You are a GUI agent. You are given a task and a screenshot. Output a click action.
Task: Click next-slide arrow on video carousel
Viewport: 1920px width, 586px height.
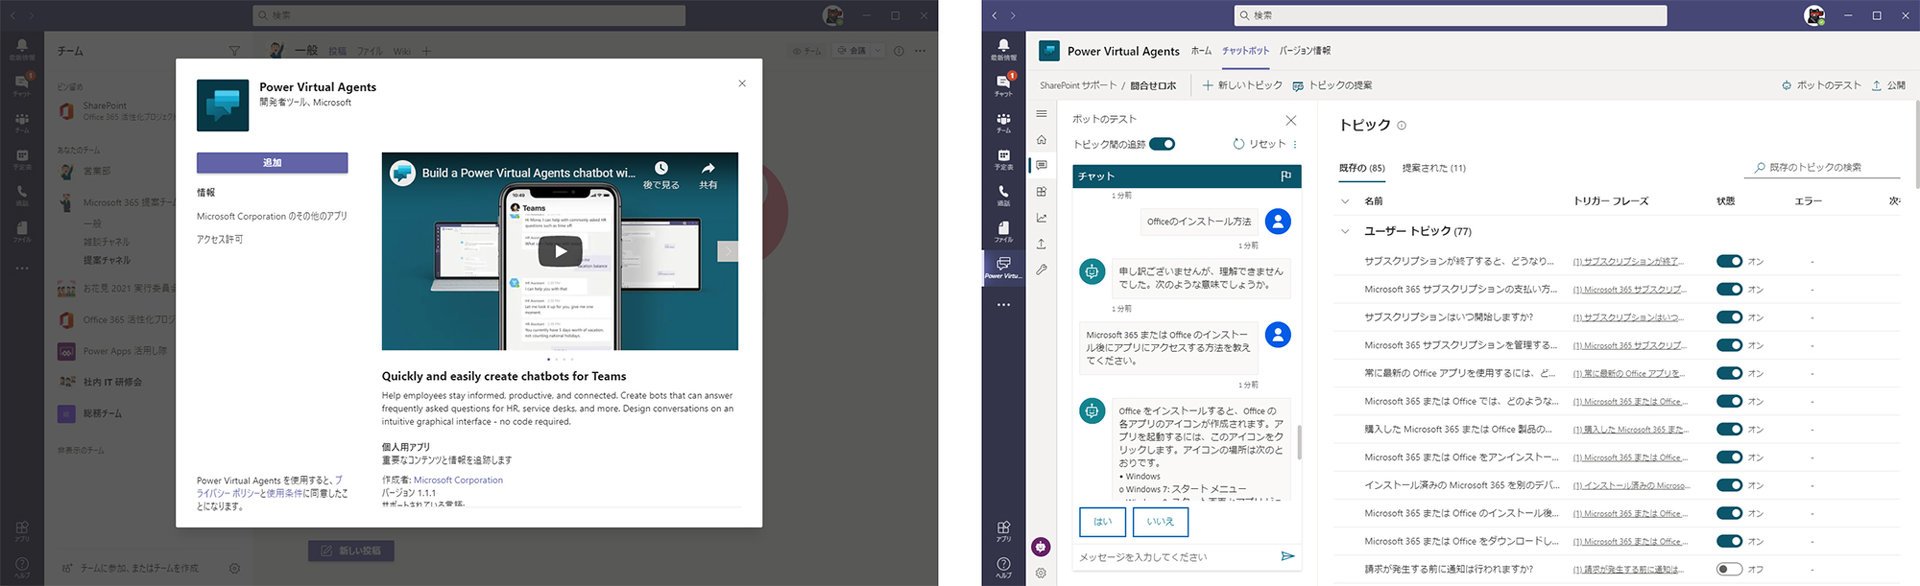click(728, 251)
